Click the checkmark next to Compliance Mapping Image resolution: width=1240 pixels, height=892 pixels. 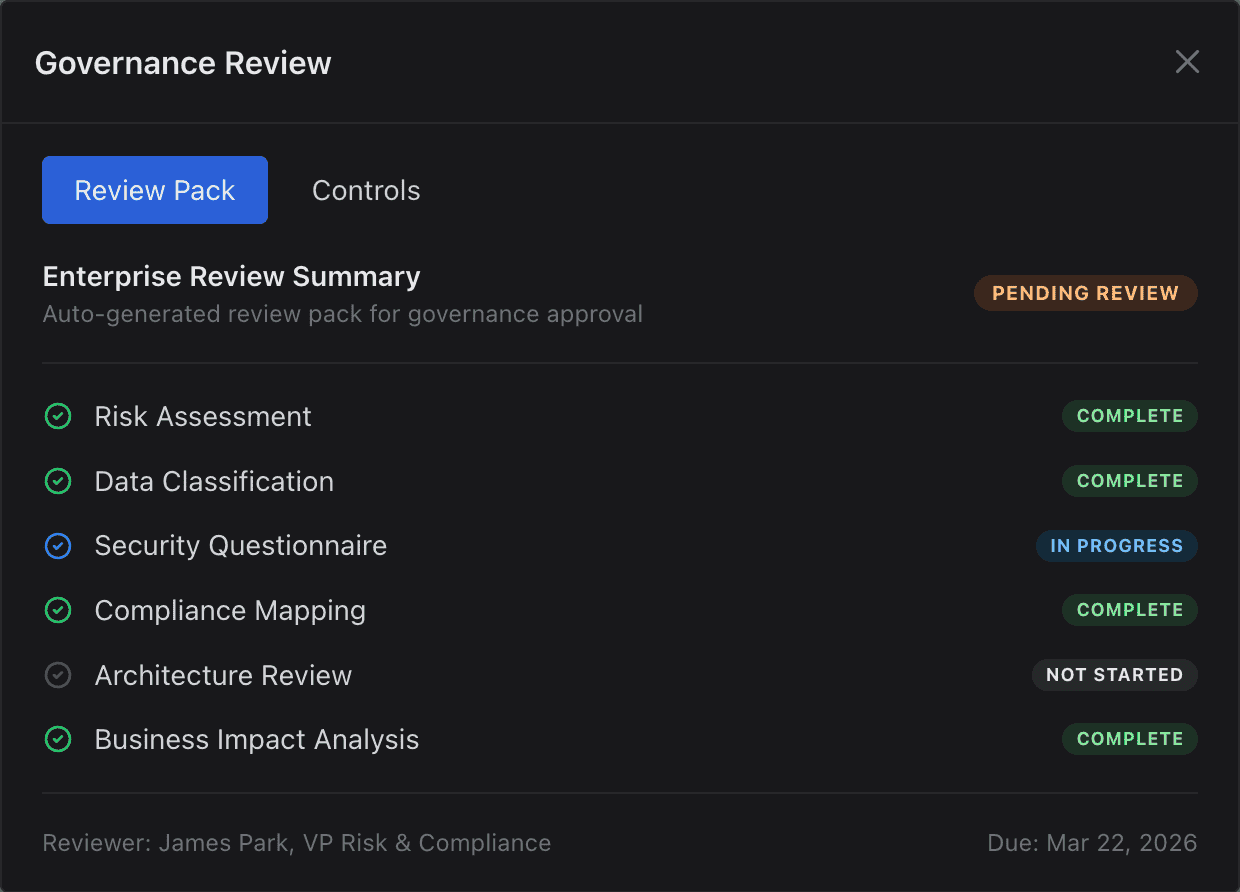[58, 610]
